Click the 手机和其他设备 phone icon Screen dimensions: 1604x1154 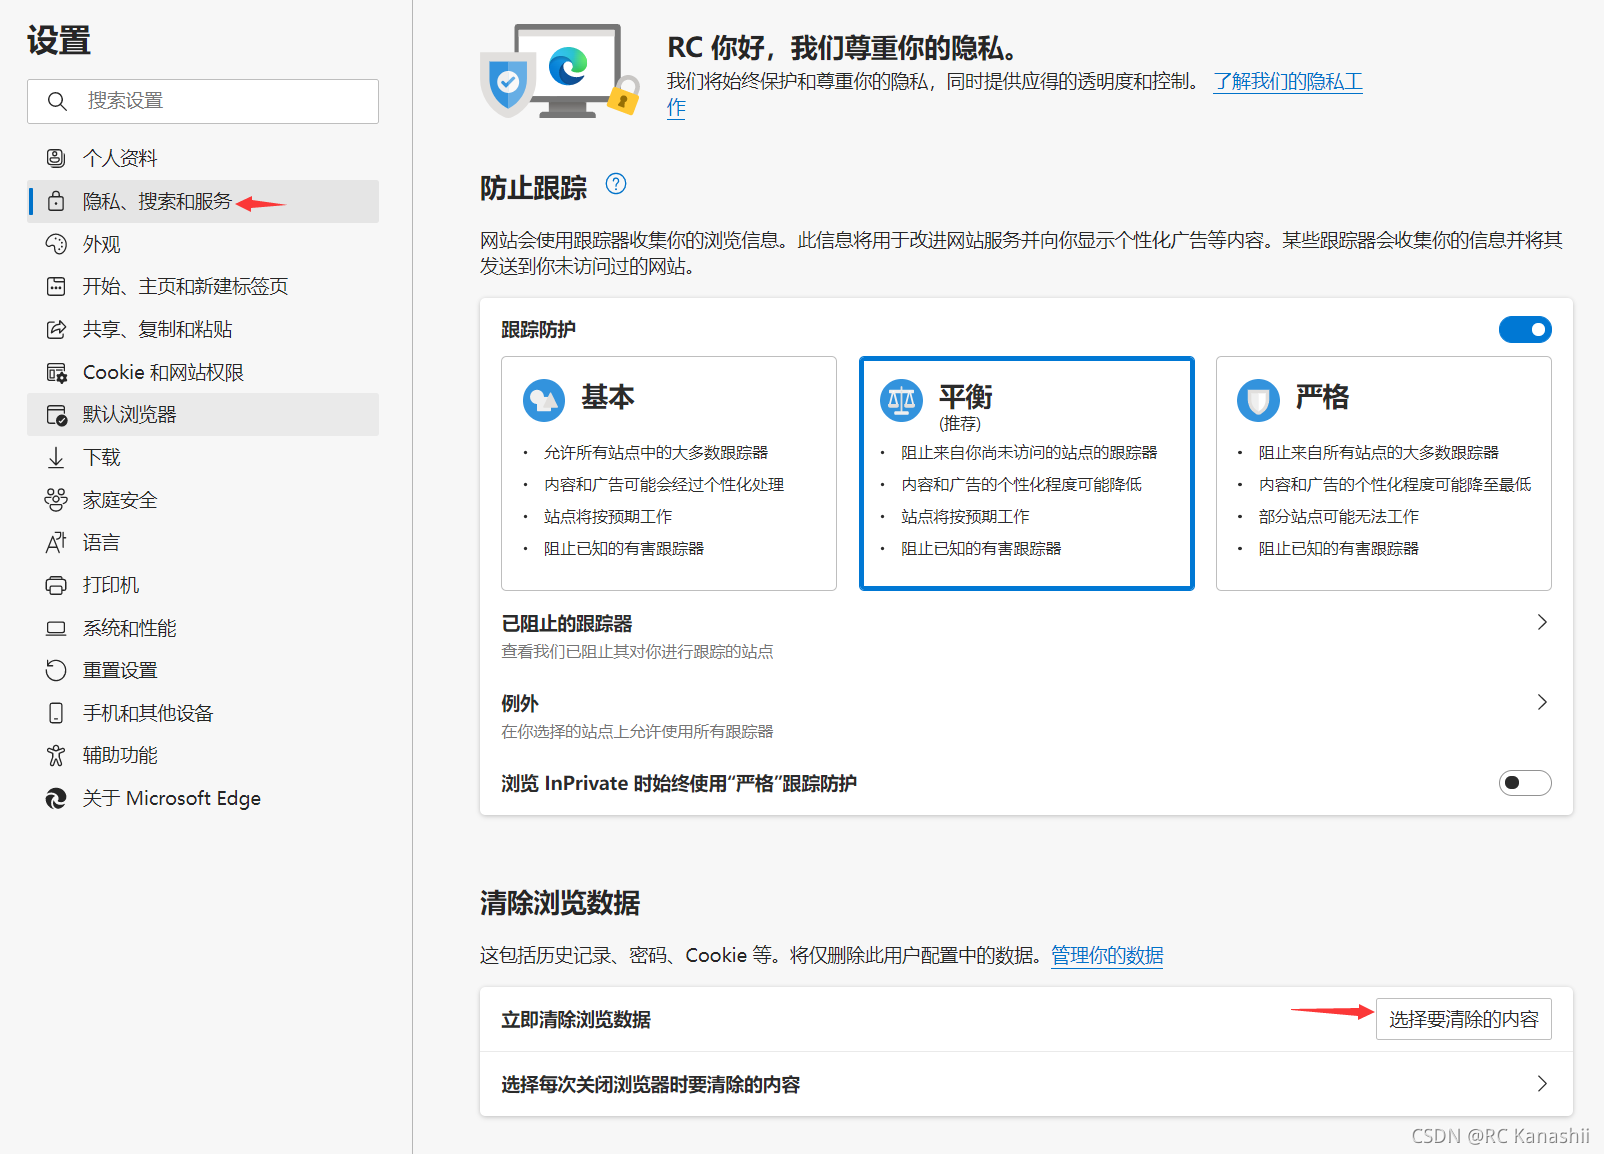click(x=56, y=713)
